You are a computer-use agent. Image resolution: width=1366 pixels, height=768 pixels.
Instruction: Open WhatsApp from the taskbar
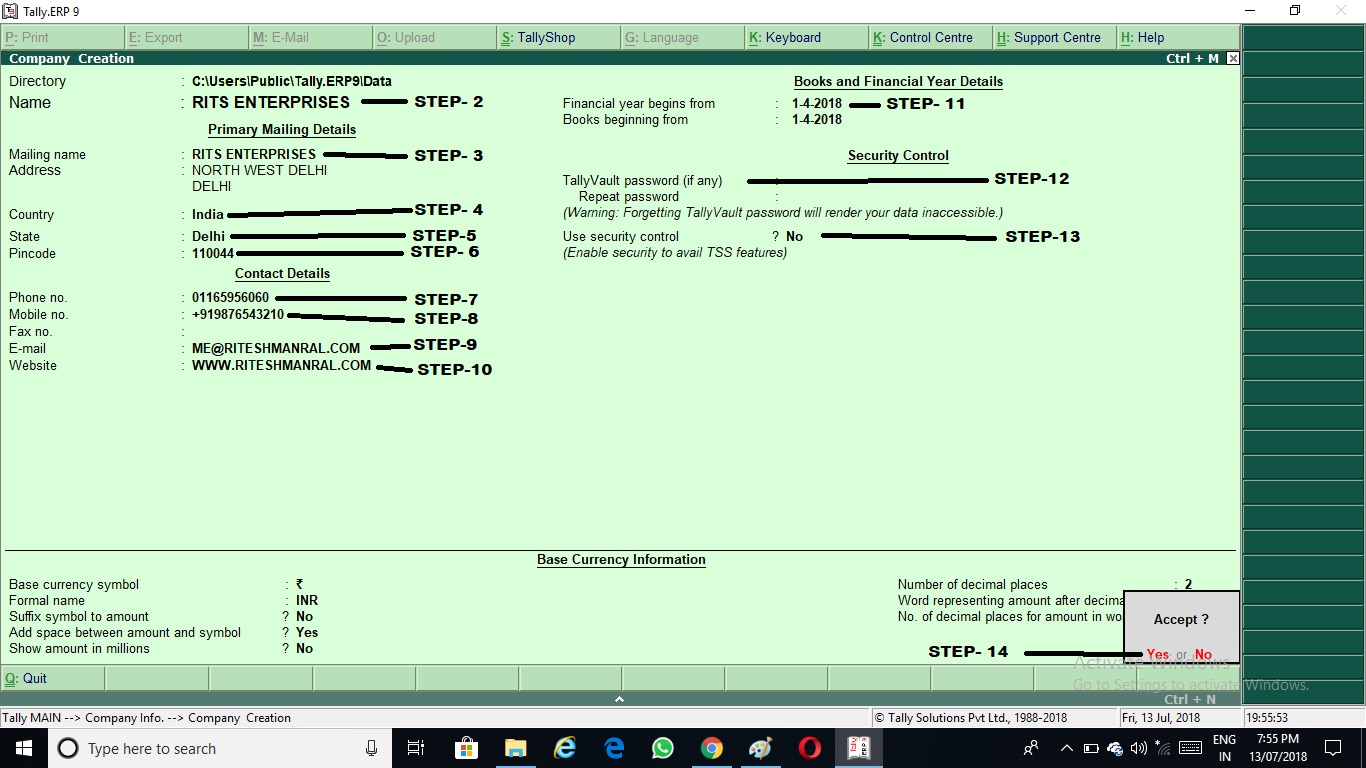663,748
